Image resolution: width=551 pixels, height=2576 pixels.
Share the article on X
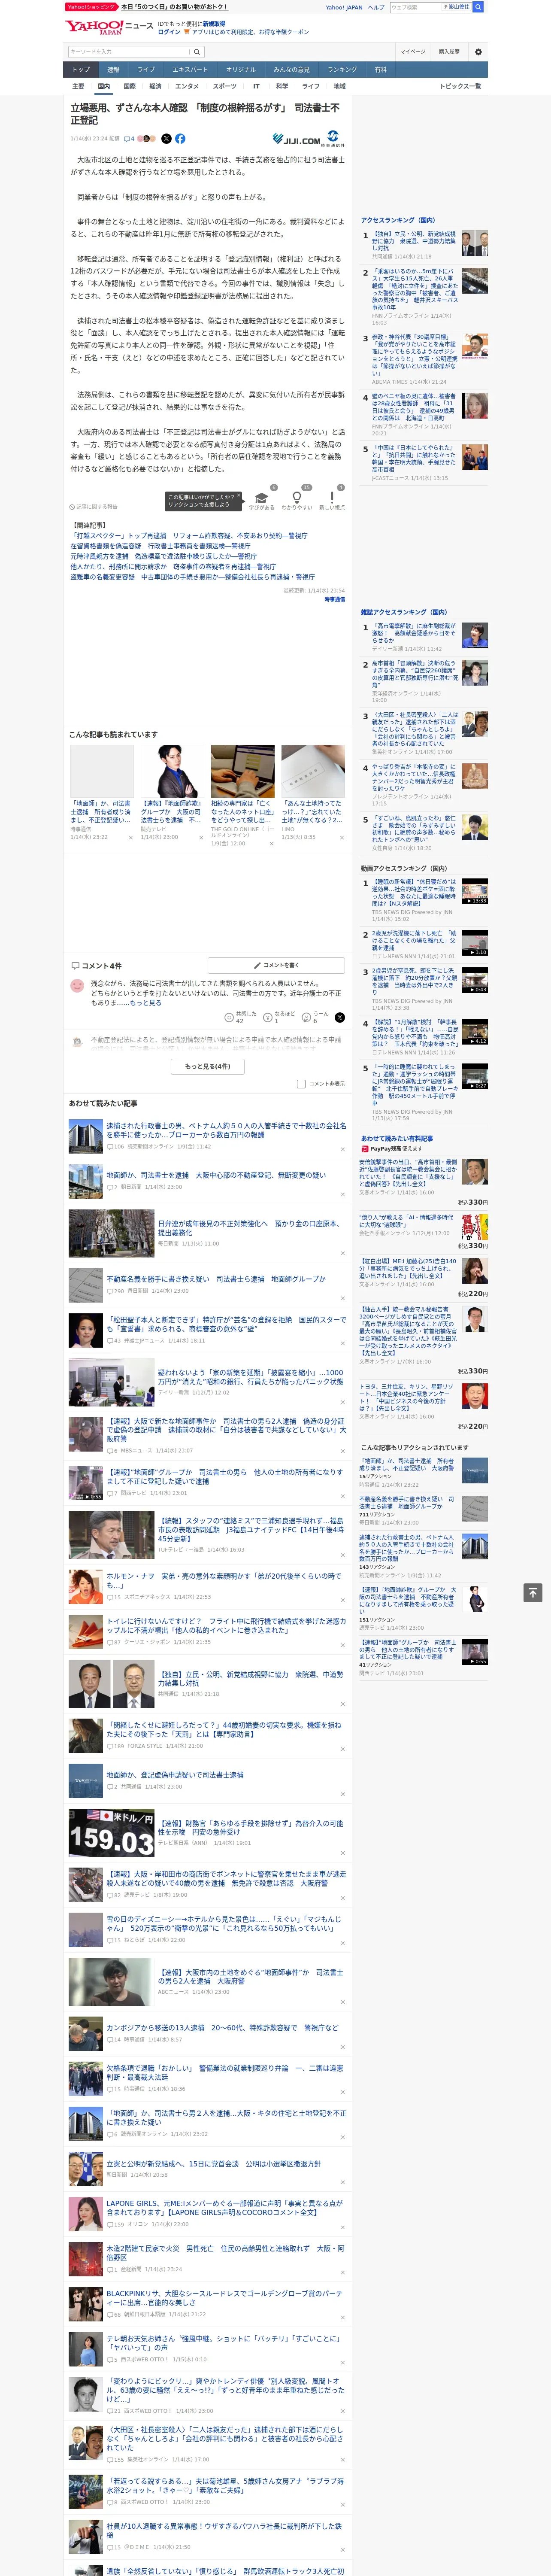tap(166, 139)
